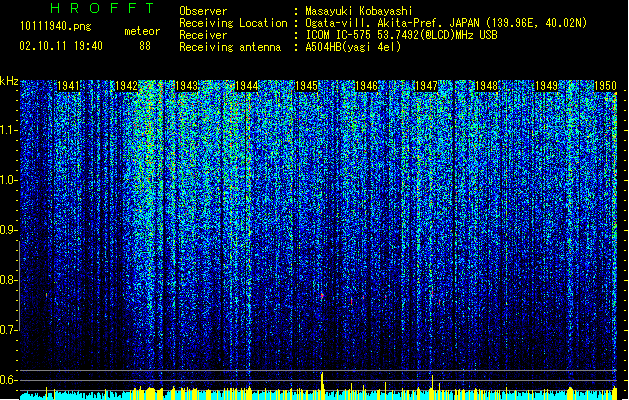Click the 1.1 frequency axis label
The image size is (629, 400).
(x=8, y=130)
